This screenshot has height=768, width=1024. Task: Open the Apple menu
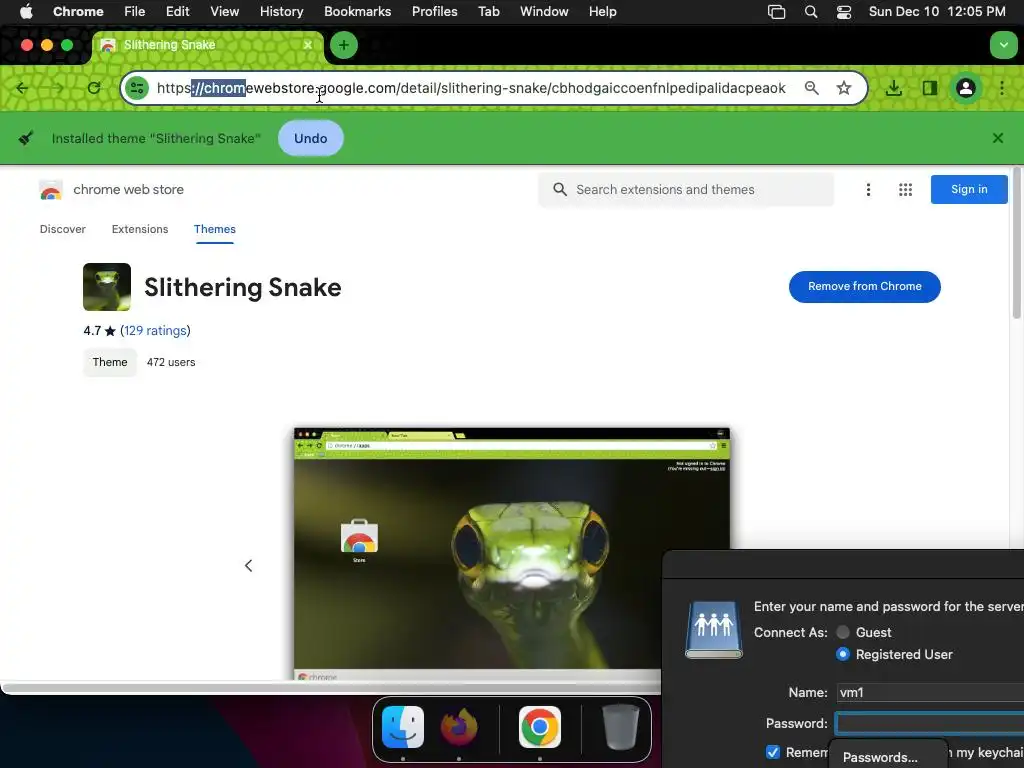pos(26,12)
